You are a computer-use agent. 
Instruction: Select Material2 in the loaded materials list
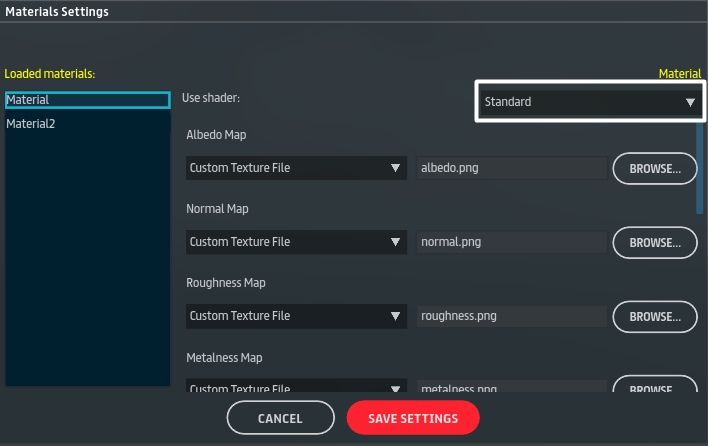pos(87,123)
